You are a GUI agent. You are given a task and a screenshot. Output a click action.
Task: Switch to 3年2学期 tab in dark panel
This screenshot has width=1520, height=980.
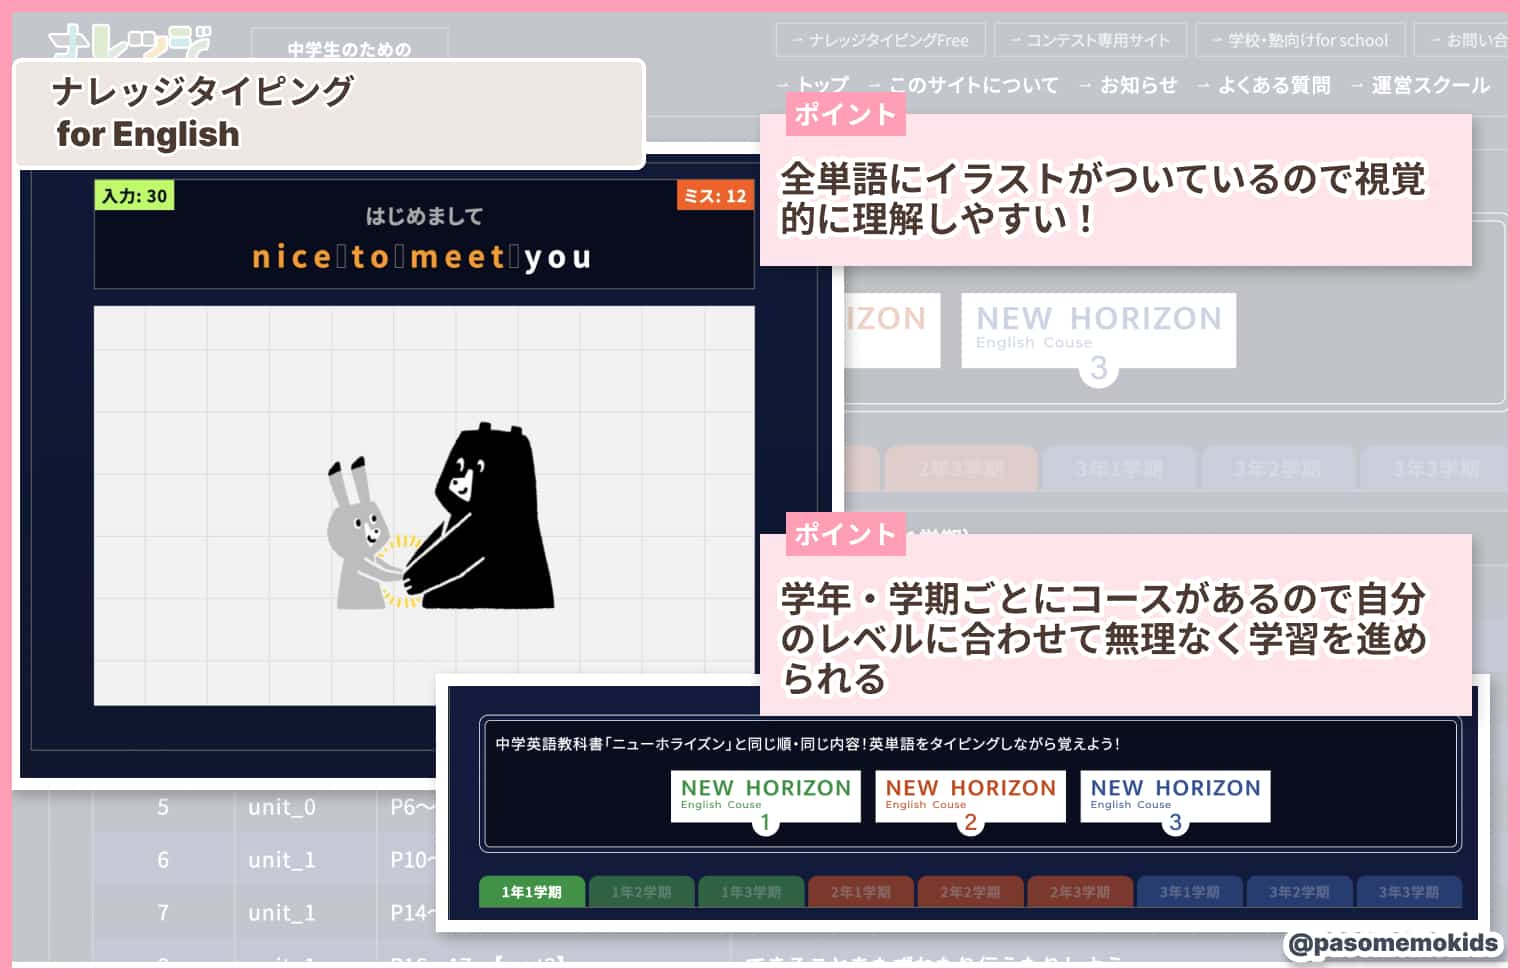(1299, 892)
